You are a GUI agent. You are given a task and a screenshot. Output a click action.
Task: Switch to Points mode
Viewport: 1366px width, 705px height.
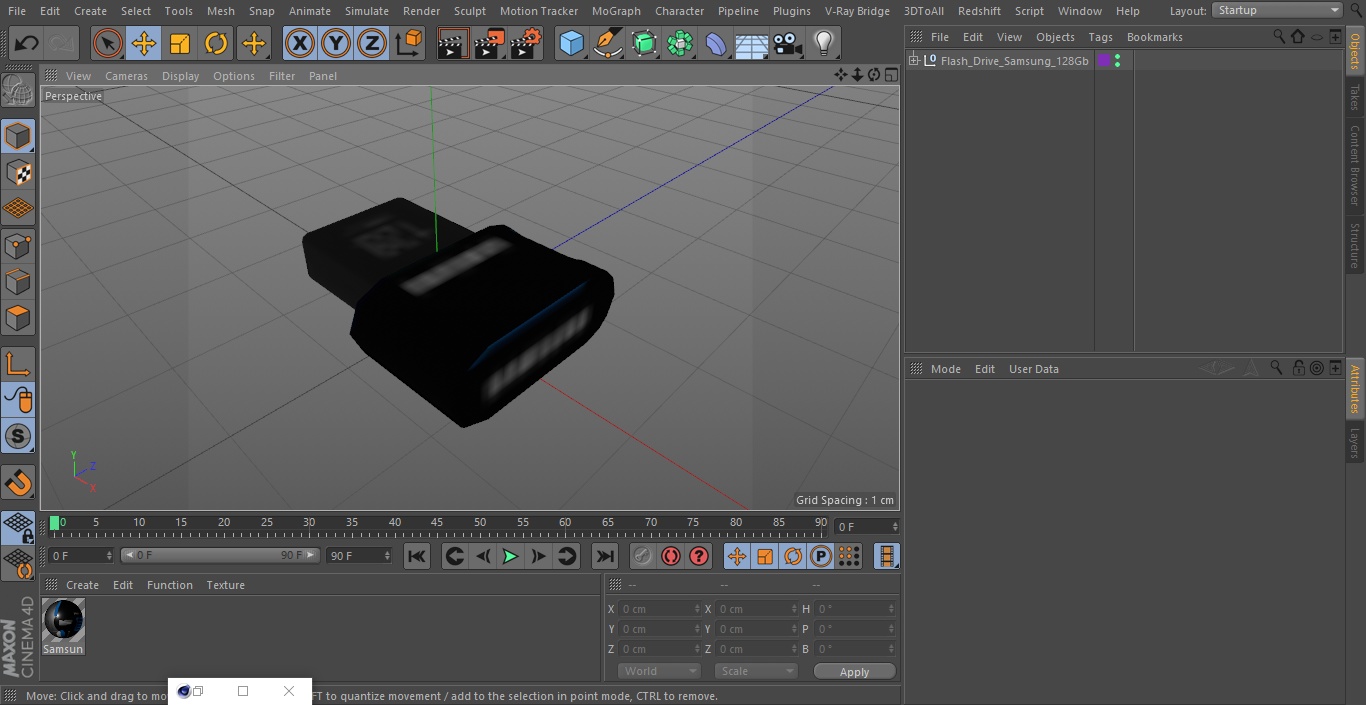click(18, 245)
